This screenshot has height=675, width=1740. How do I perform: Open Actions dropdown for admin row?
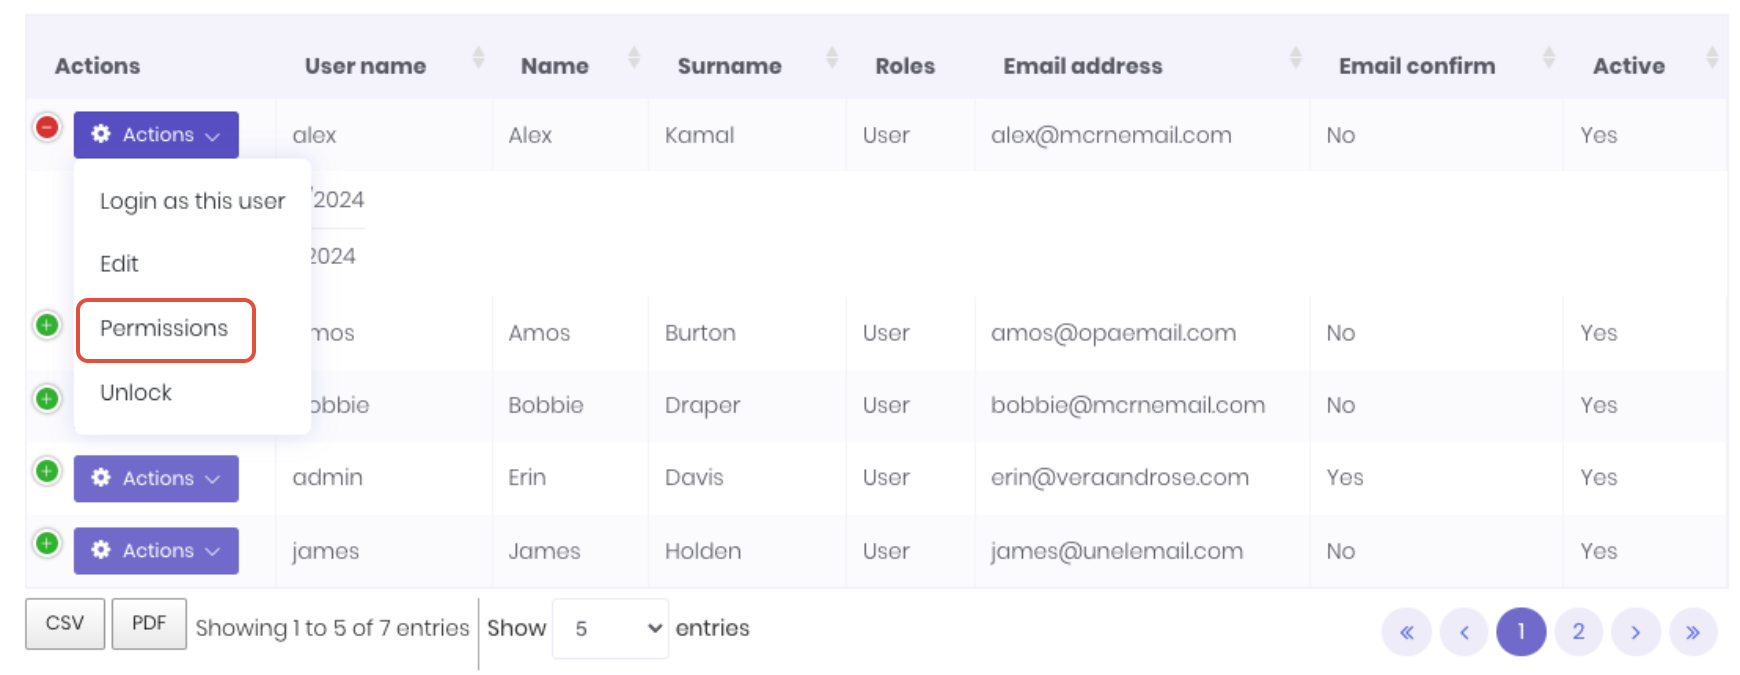coord(156,479)
